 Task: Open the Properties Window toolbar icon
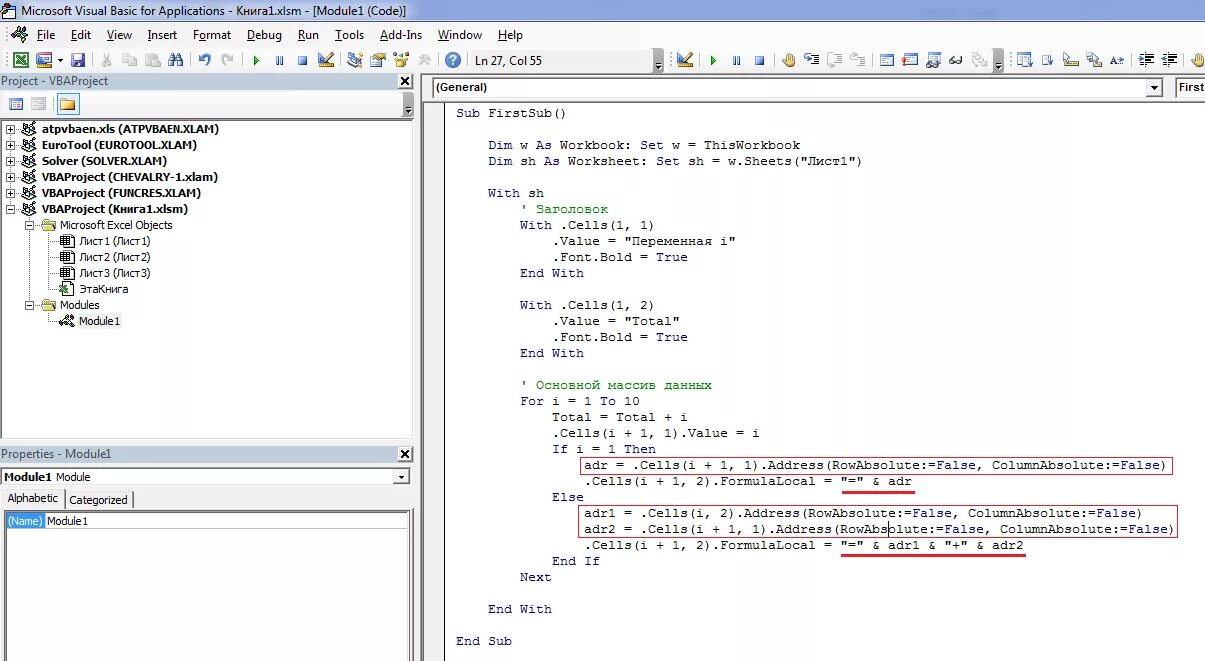point(377,60)
